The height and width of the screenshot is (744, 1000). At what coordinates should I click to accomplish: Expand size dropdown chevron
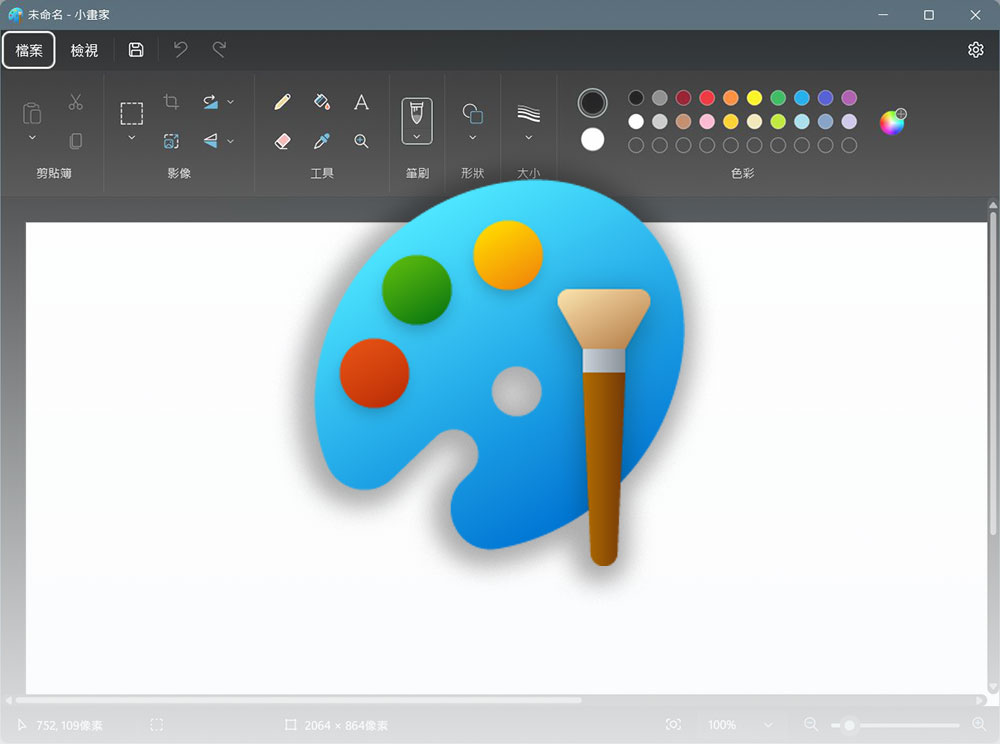pos(529,138)
